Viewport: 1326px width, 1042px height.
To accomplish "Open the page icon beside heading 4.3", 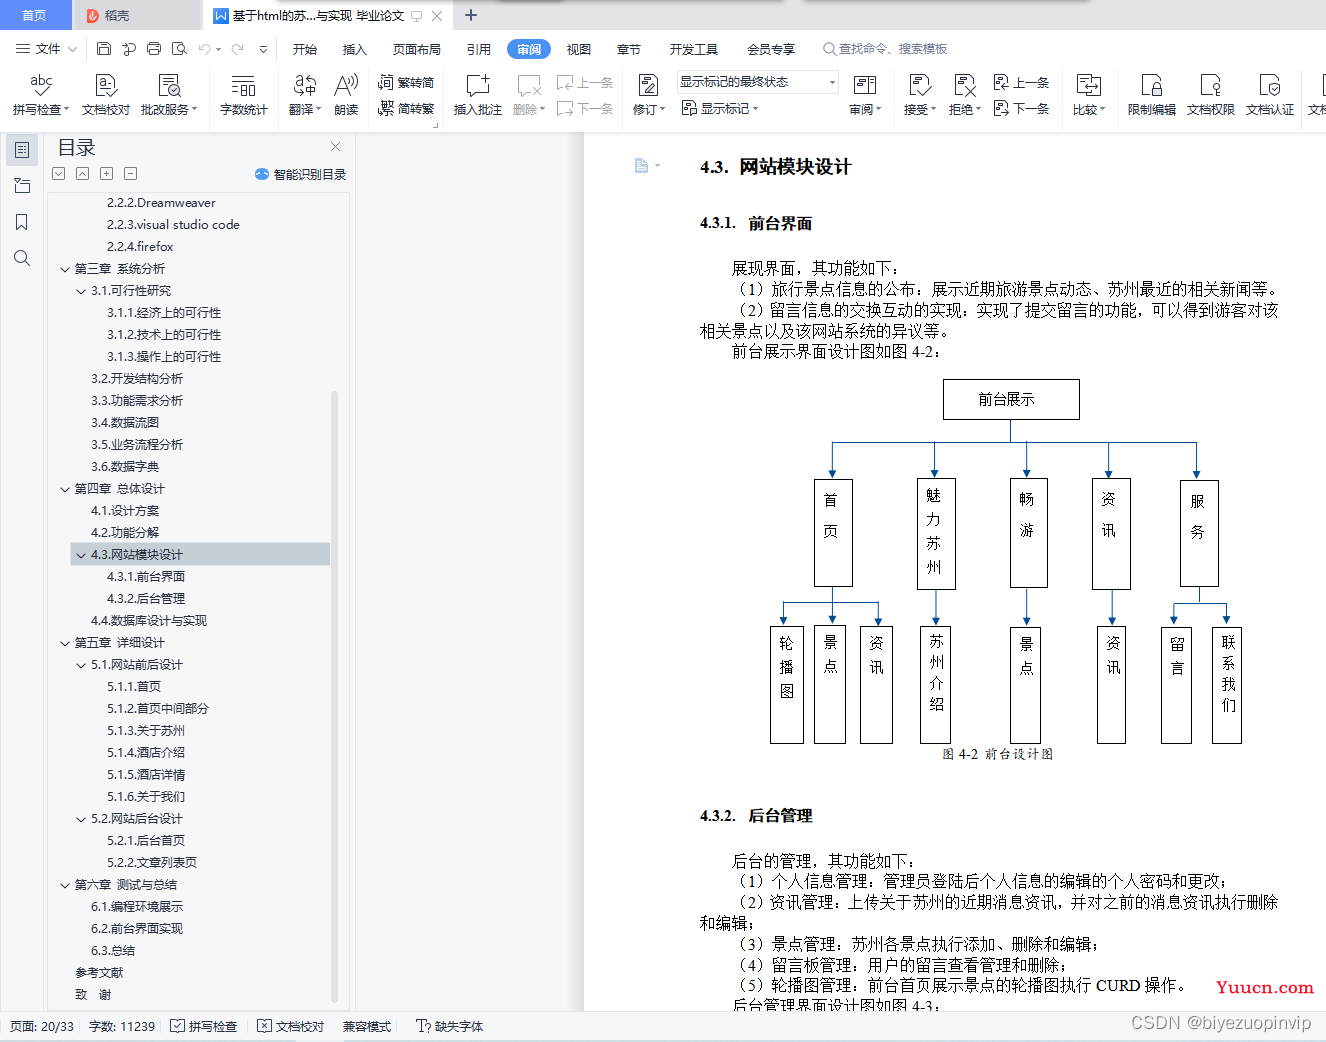I will click(x=642, y=166).
